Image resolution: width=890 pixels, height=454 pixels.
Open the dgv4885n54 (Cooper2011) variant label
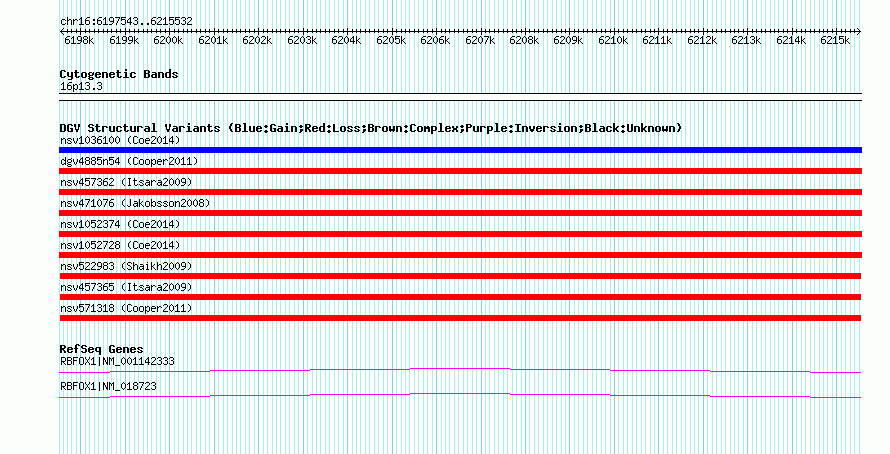click(x=129, y=161)
